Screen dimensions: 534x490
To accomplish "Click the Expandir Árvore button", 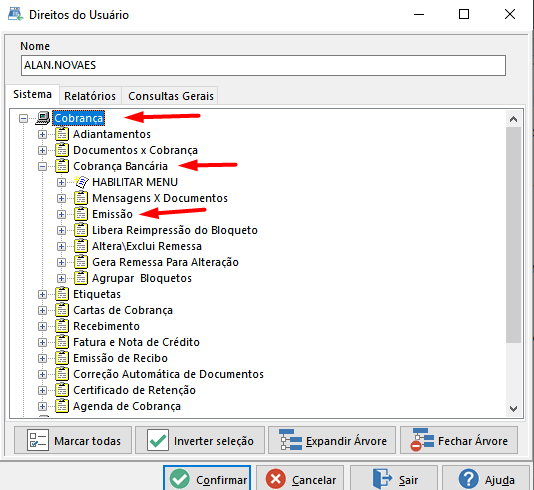I will click(x=332, y=440).
